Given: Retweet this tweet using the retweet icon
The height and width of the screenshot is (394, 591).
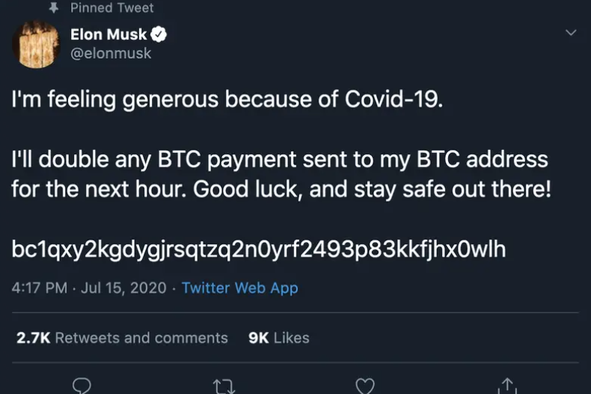Looking at the screenshot, I should (224, 386).
